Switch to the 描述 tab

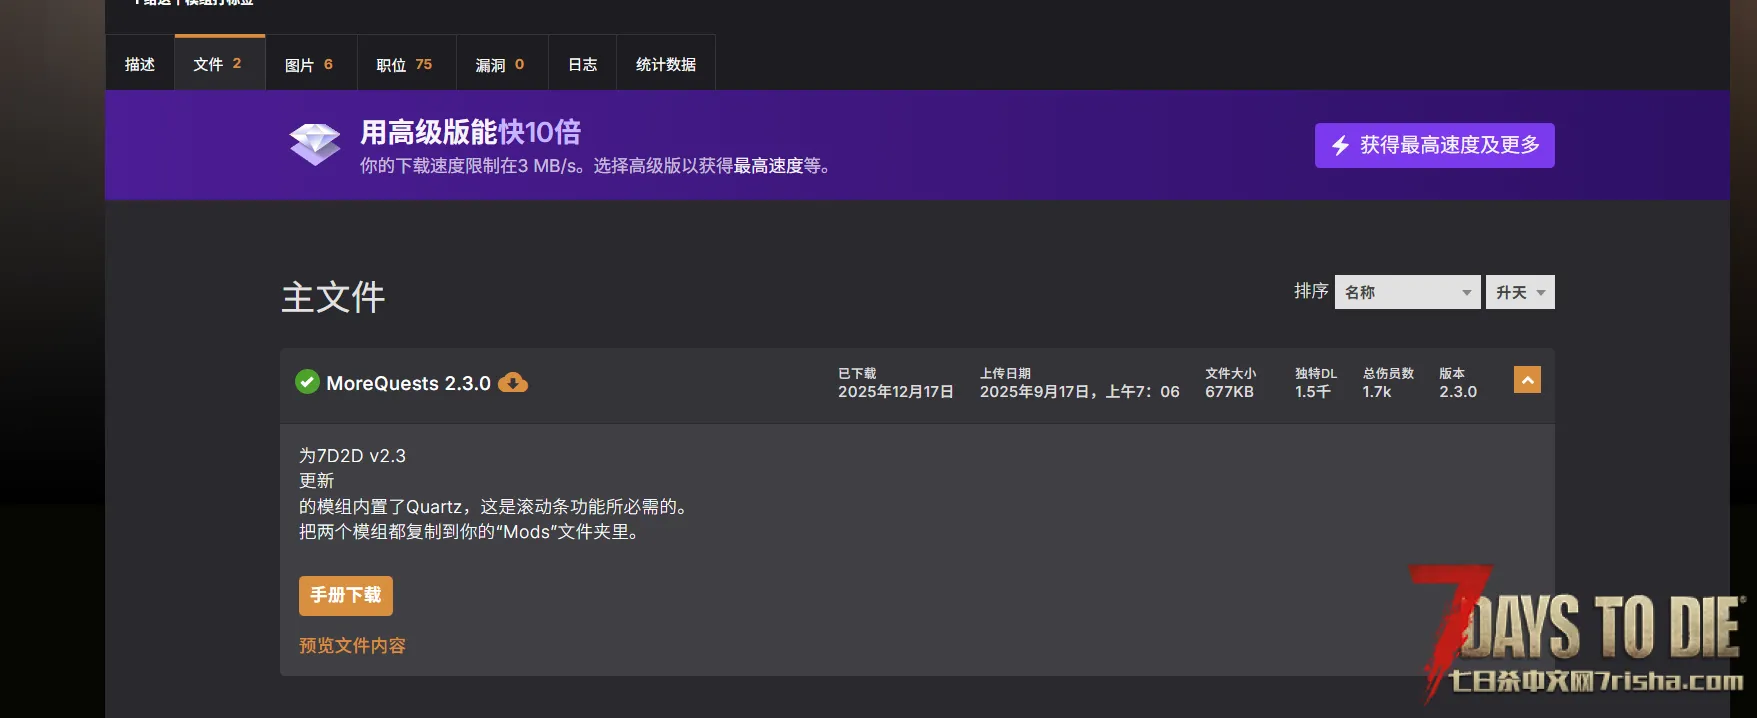click(x=140, y=64)
